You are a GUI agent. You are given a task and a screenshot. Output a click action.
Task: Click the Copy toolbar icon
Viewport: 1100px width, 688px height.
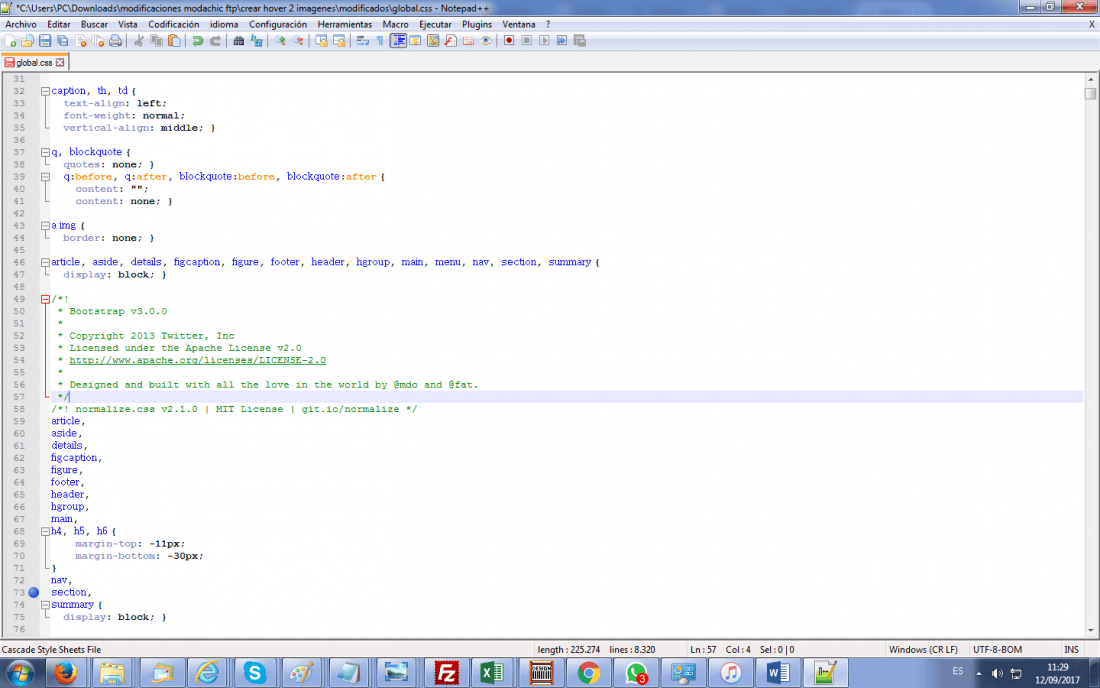tap(156, 41)
